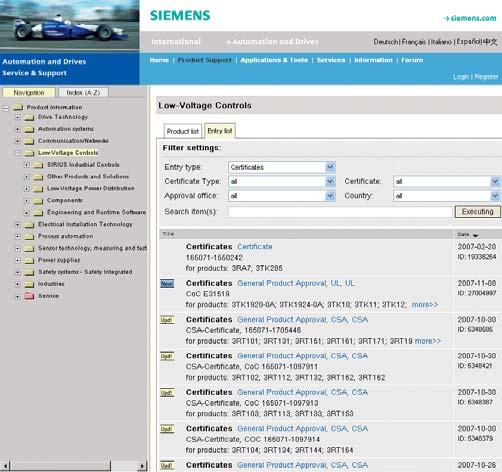Expand Electrical Installation Technology node
The width and height of the screenshot is (502, 472).
tap(18, 225)
